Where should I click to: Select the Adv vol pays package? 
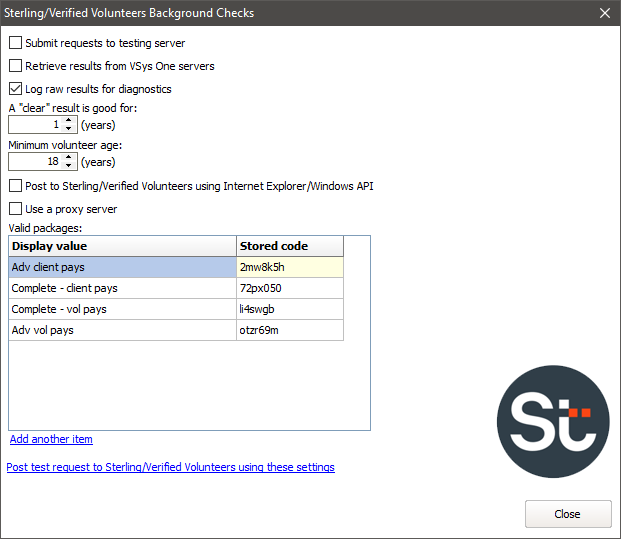[x=122, y=330]
